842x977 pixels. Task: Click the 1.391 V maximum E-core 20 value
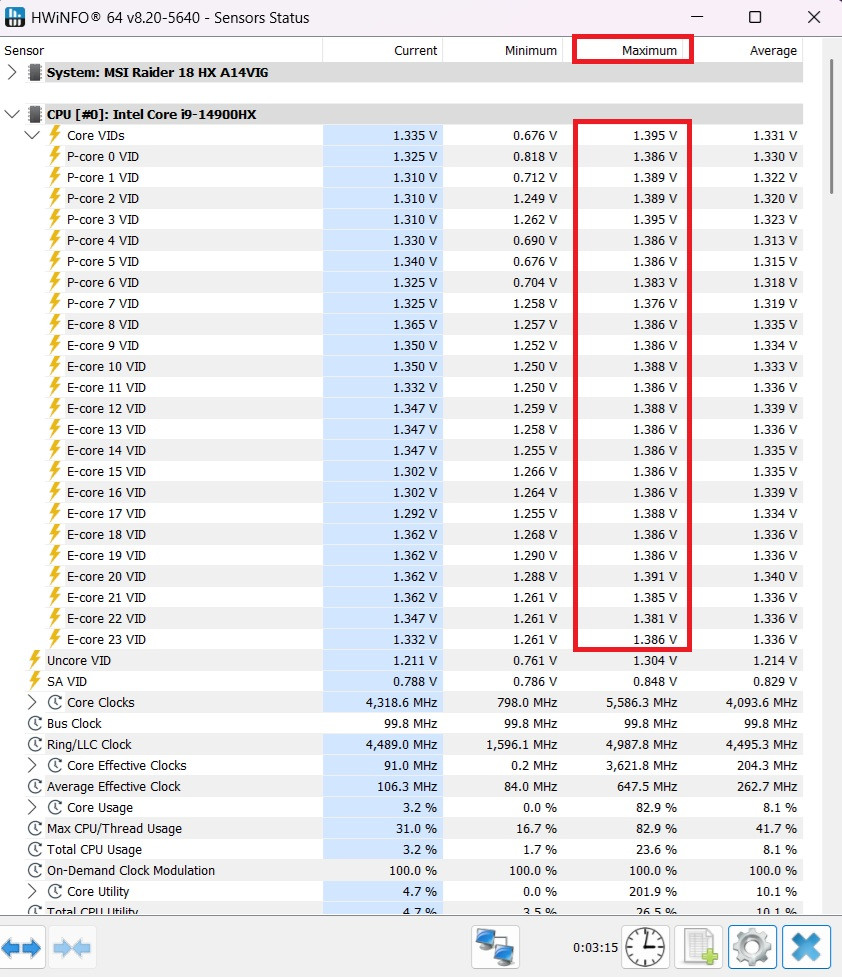[654, 576]
